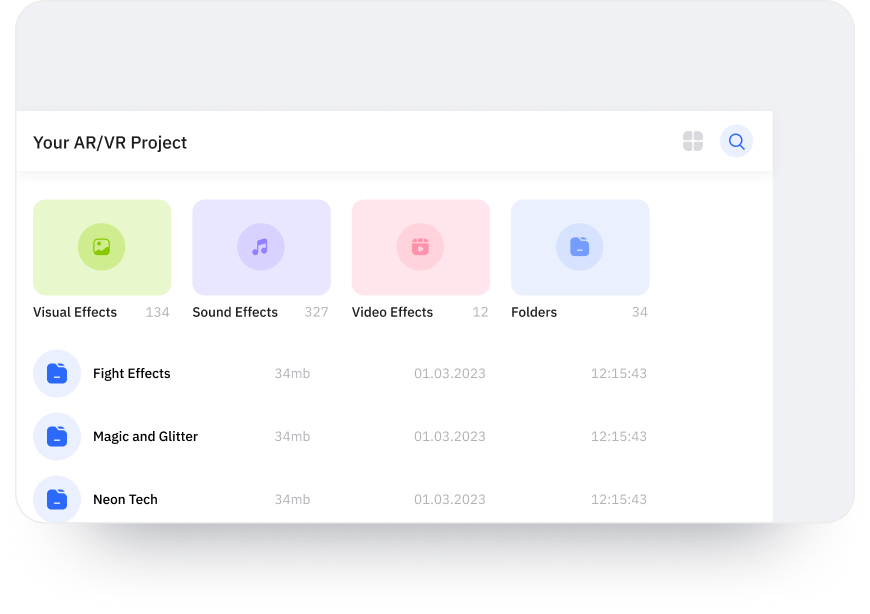Screen dimensions: 870x614
Task: Click the Neon Tech folder icon
Action: 57,499
